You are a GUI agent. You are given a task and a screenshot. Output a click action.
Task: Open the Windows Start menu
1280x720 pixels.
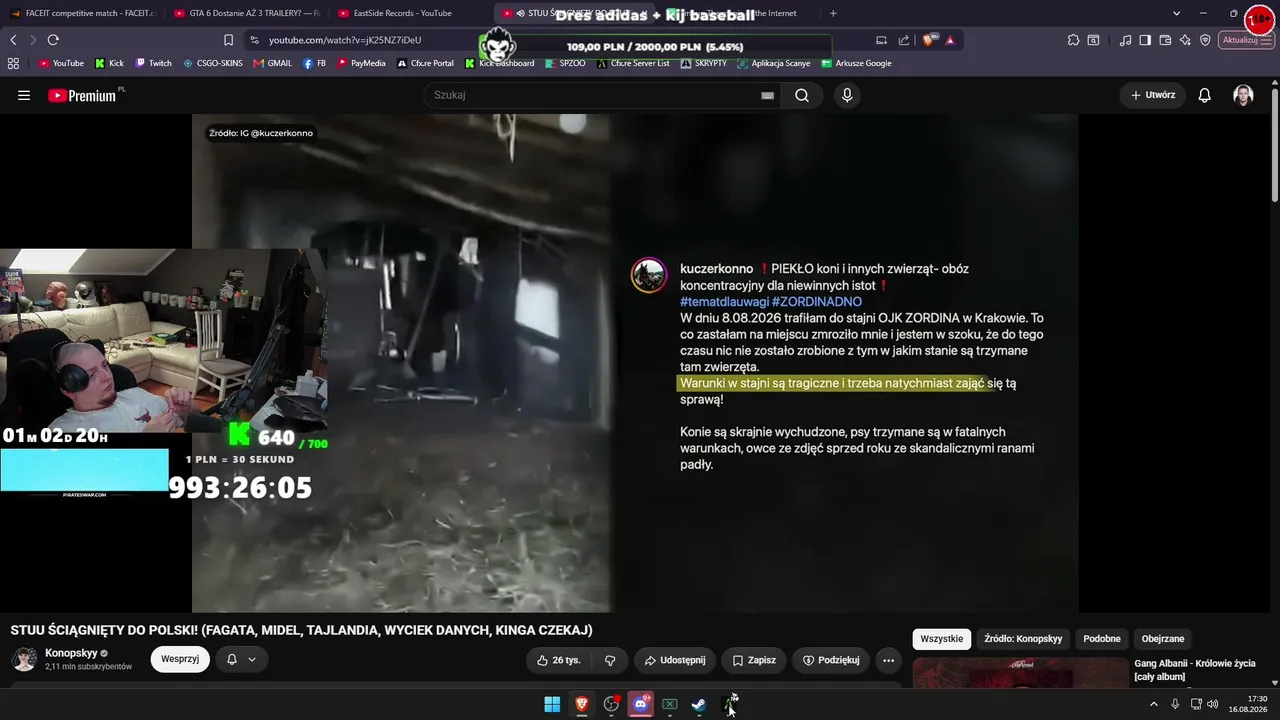[x=552, y=705]
